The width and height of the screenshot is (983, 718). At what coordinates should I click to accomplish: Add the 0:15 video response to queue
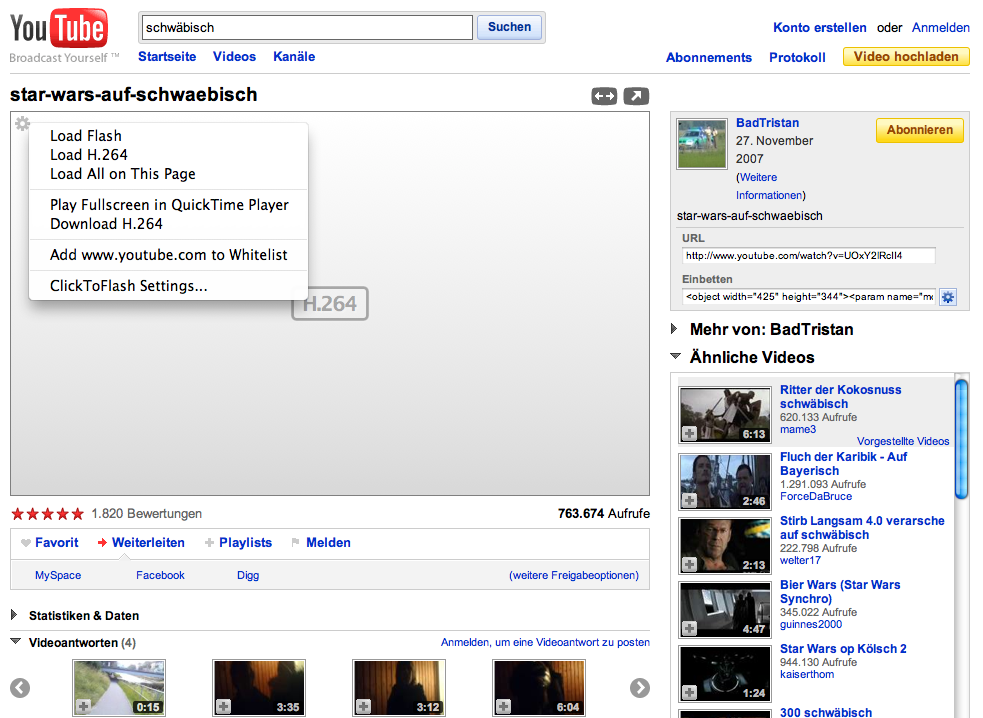[83, 707]
